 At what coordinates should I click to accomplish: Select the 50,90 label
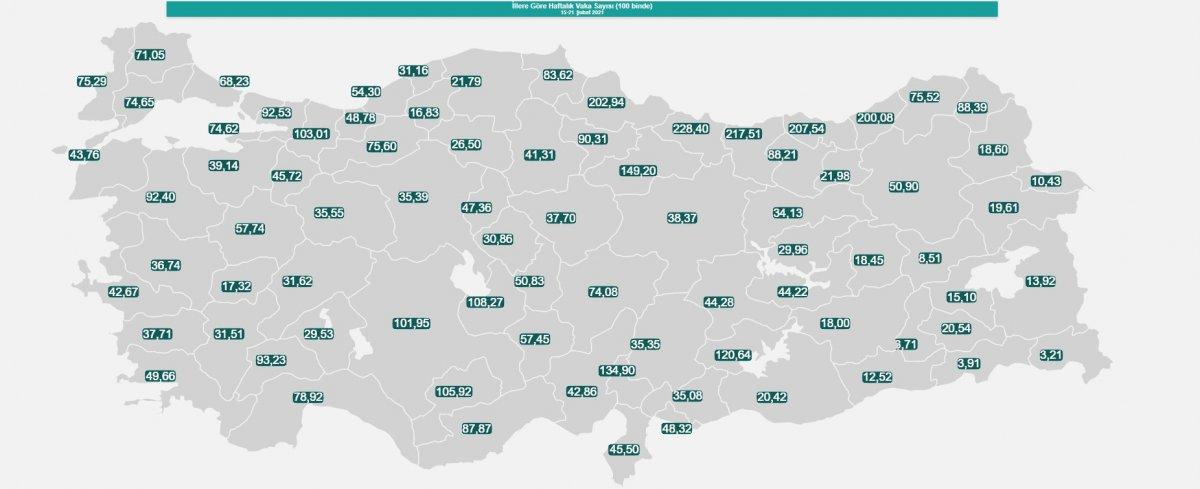point(903,186)
